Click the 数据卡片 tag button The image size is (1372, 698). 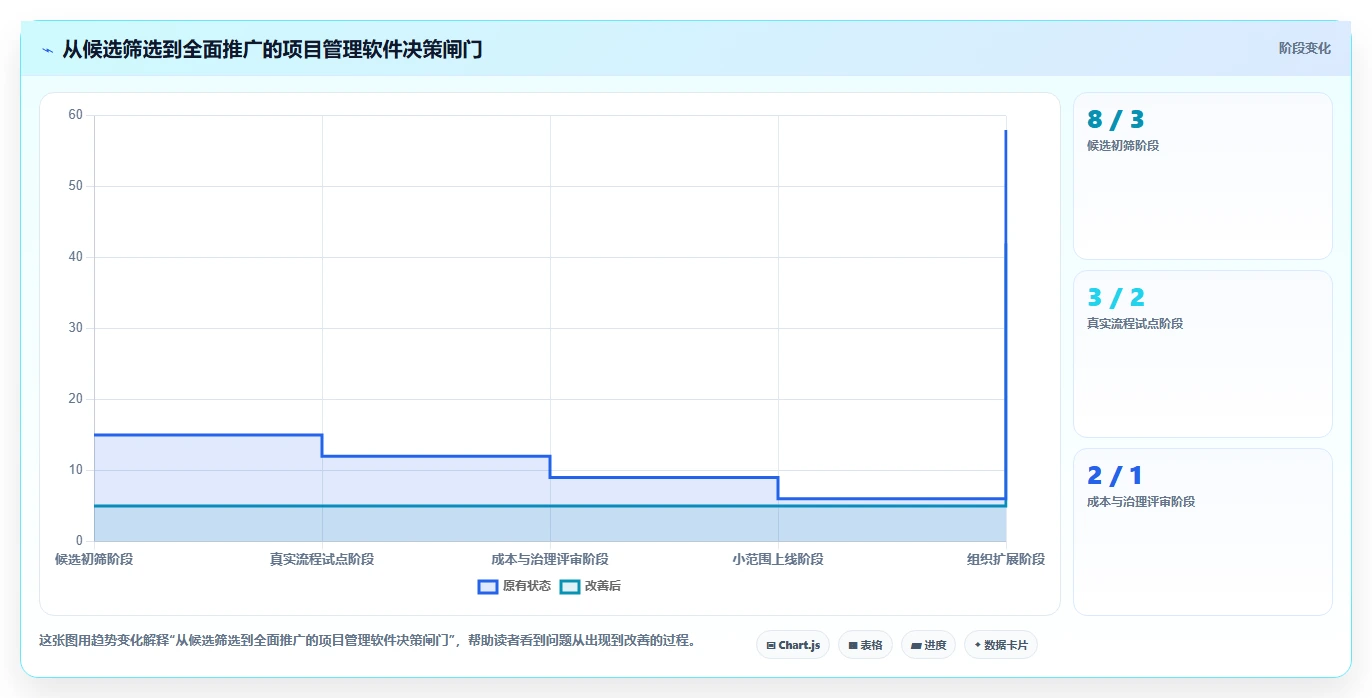(x=1001, y=645)
